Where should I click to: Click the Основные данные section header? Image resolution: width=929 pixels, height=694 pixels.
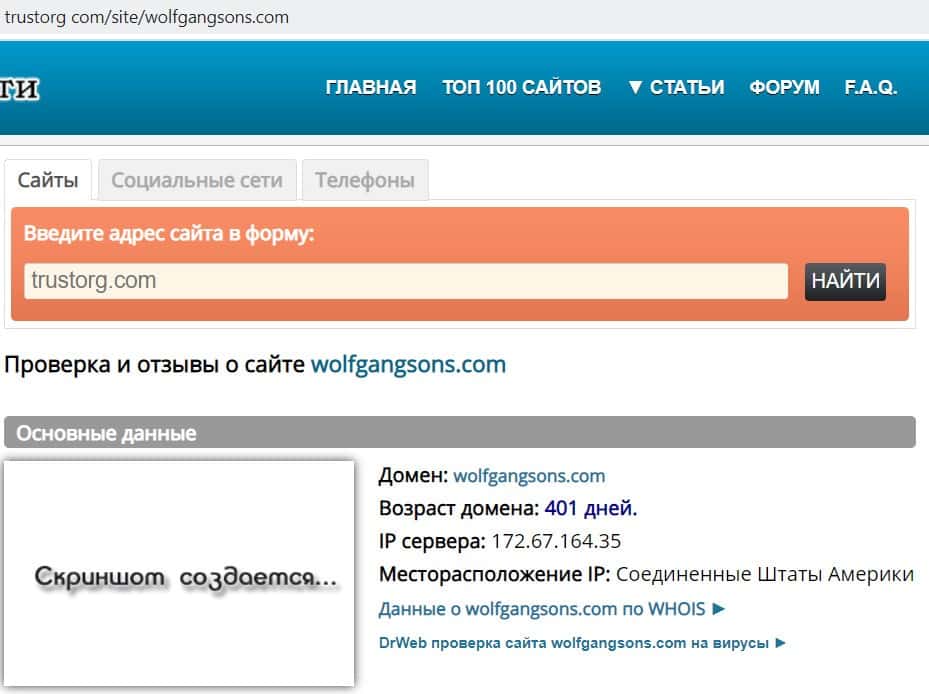[460, 433]
